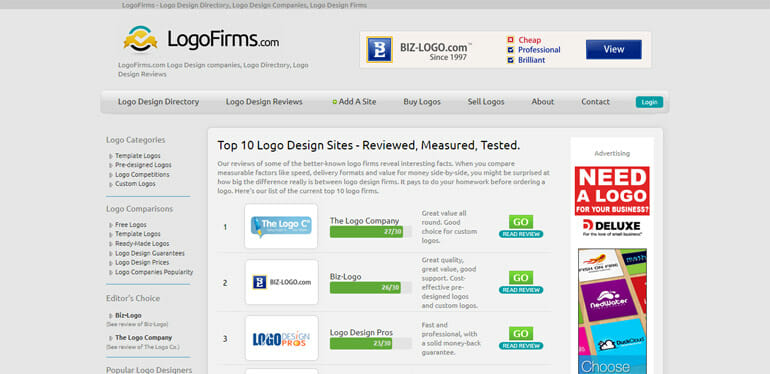
Task: Click the Biz-Logo title in ranking
Action: (x=345, y=276)
